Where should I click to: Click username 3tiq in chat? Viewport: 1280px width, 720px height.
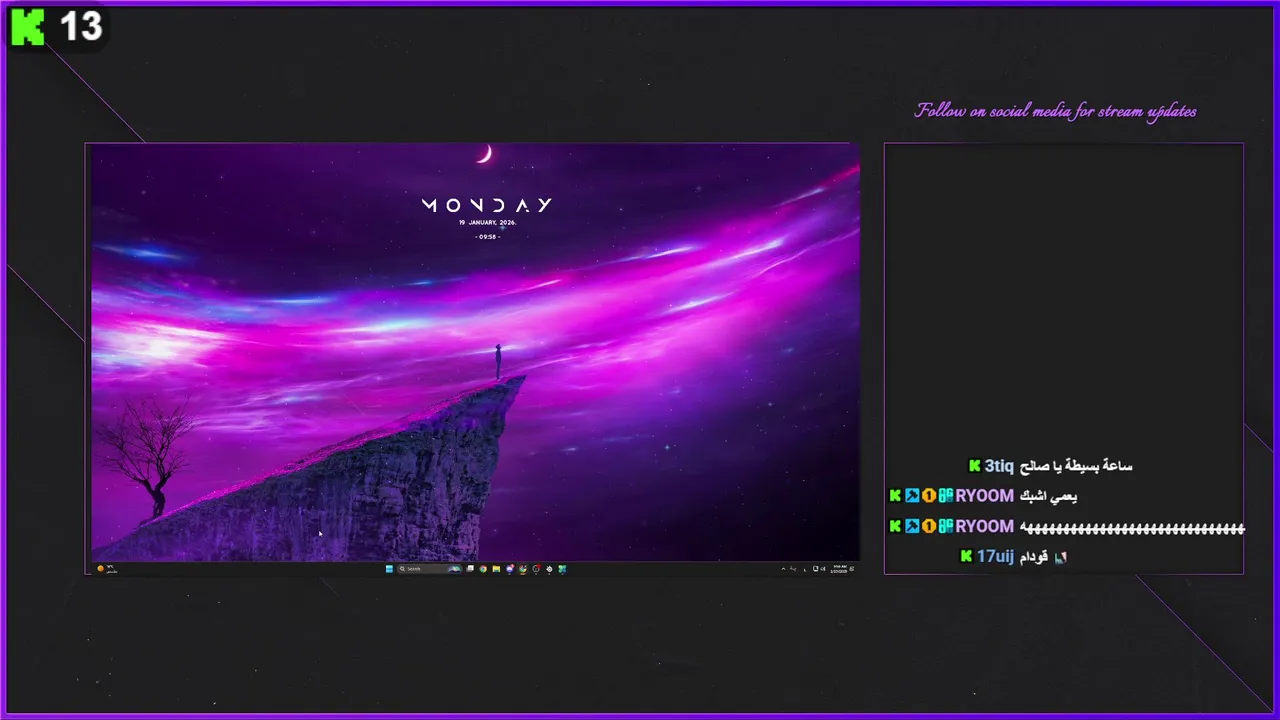(x=999, y=466)
